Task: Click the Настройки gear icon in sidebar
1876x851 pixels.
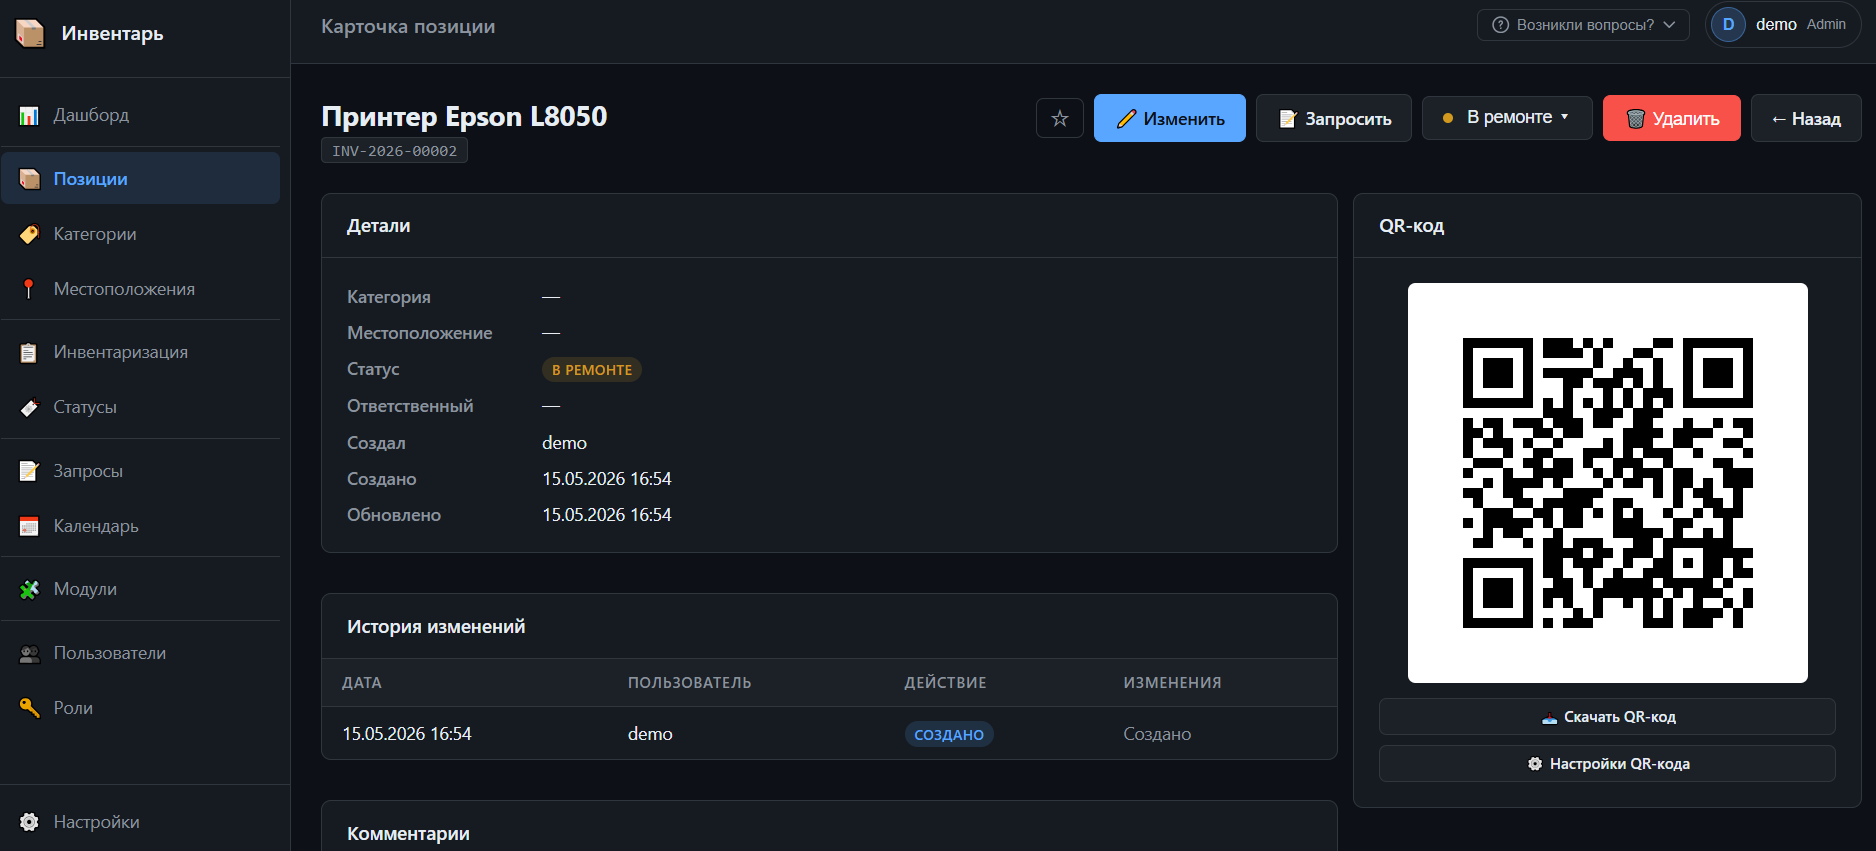Action: tap(29, 822)
